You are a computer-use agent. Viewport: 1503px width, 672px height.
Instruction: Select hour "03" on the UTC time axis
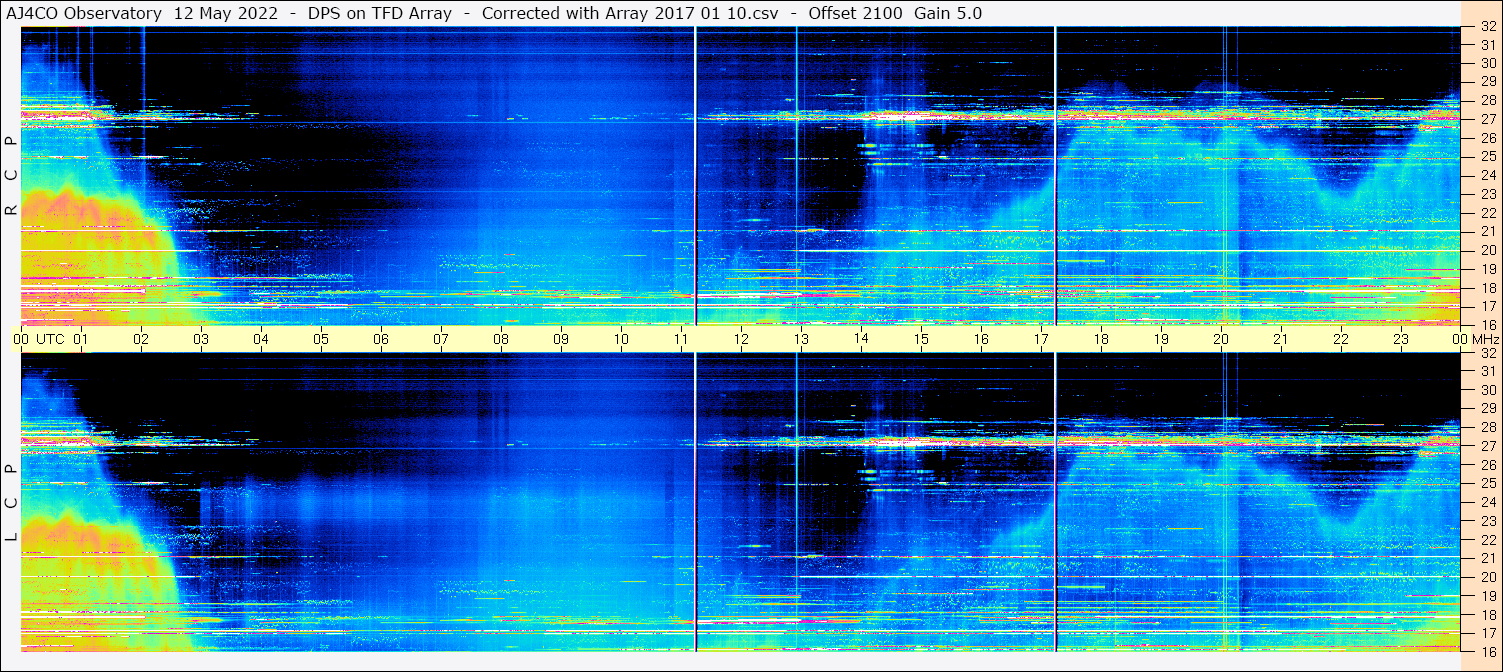click(x=201, y=339)
